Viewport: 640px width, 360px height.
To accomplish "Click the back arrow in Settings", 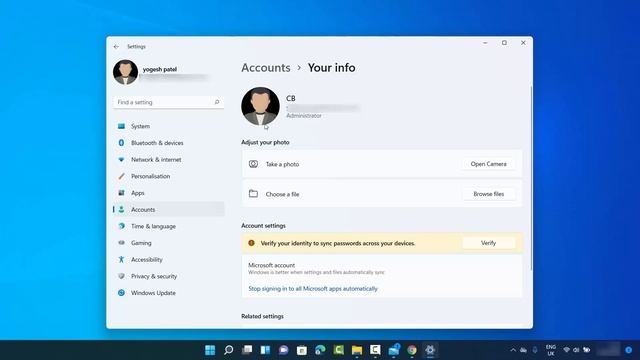I will click(x=116, y=47).
